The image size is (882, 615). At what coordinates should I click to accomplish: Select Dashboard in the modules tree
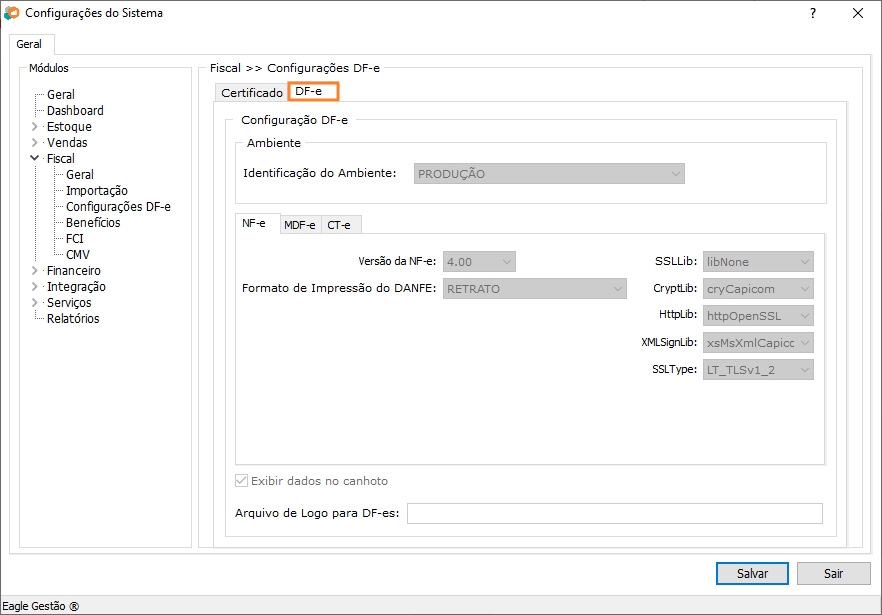75,111
